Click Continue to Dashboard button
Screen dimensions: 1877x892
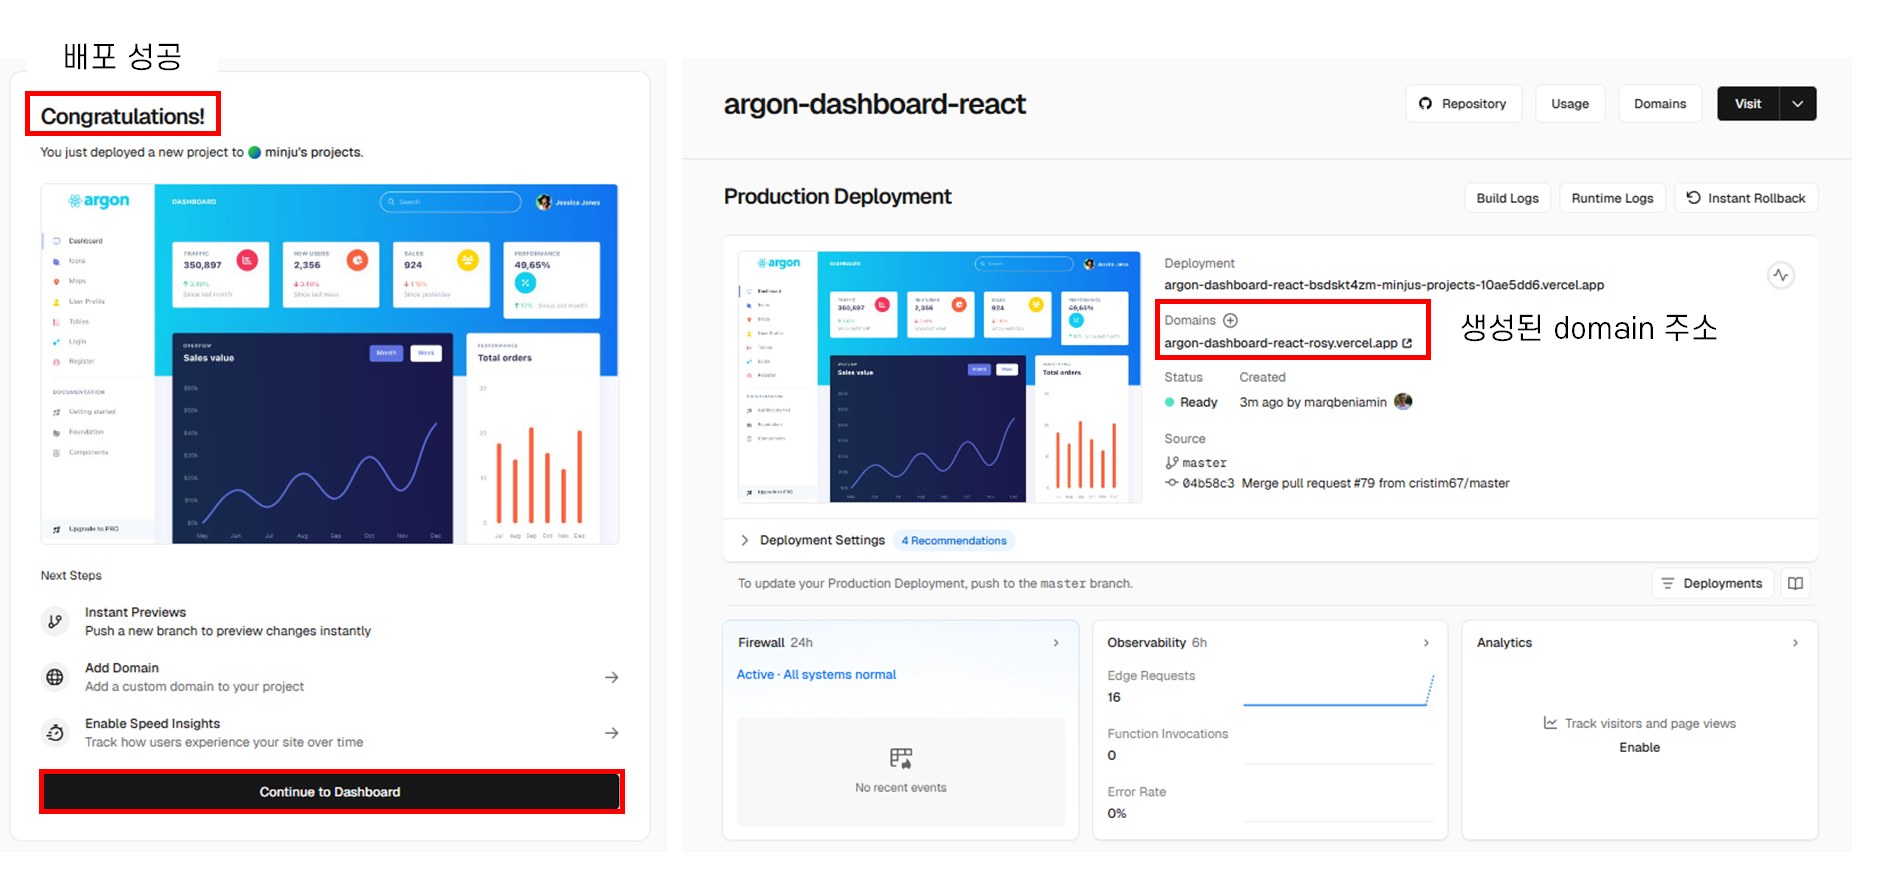click(x=331, y=792)
